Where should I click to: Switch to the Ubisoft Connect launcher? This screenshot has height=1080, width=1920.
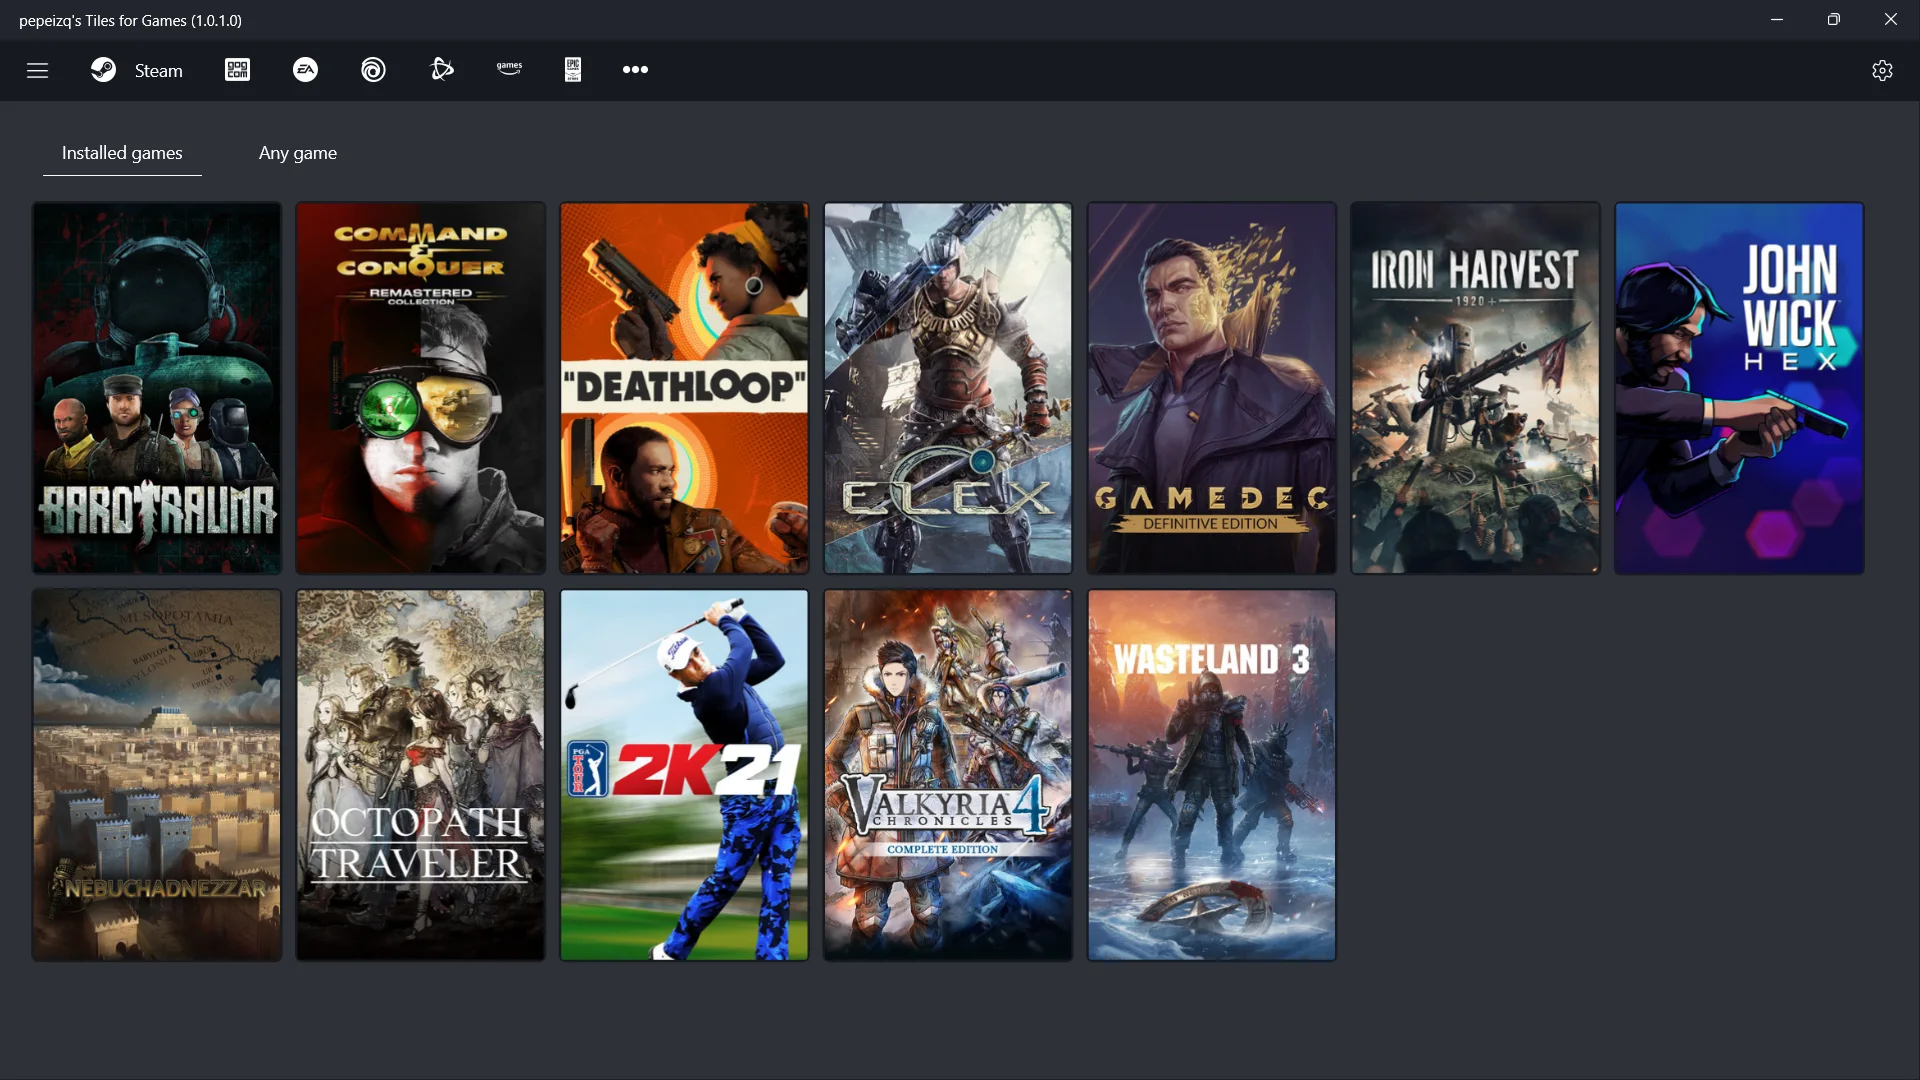(x=373, y=70)
